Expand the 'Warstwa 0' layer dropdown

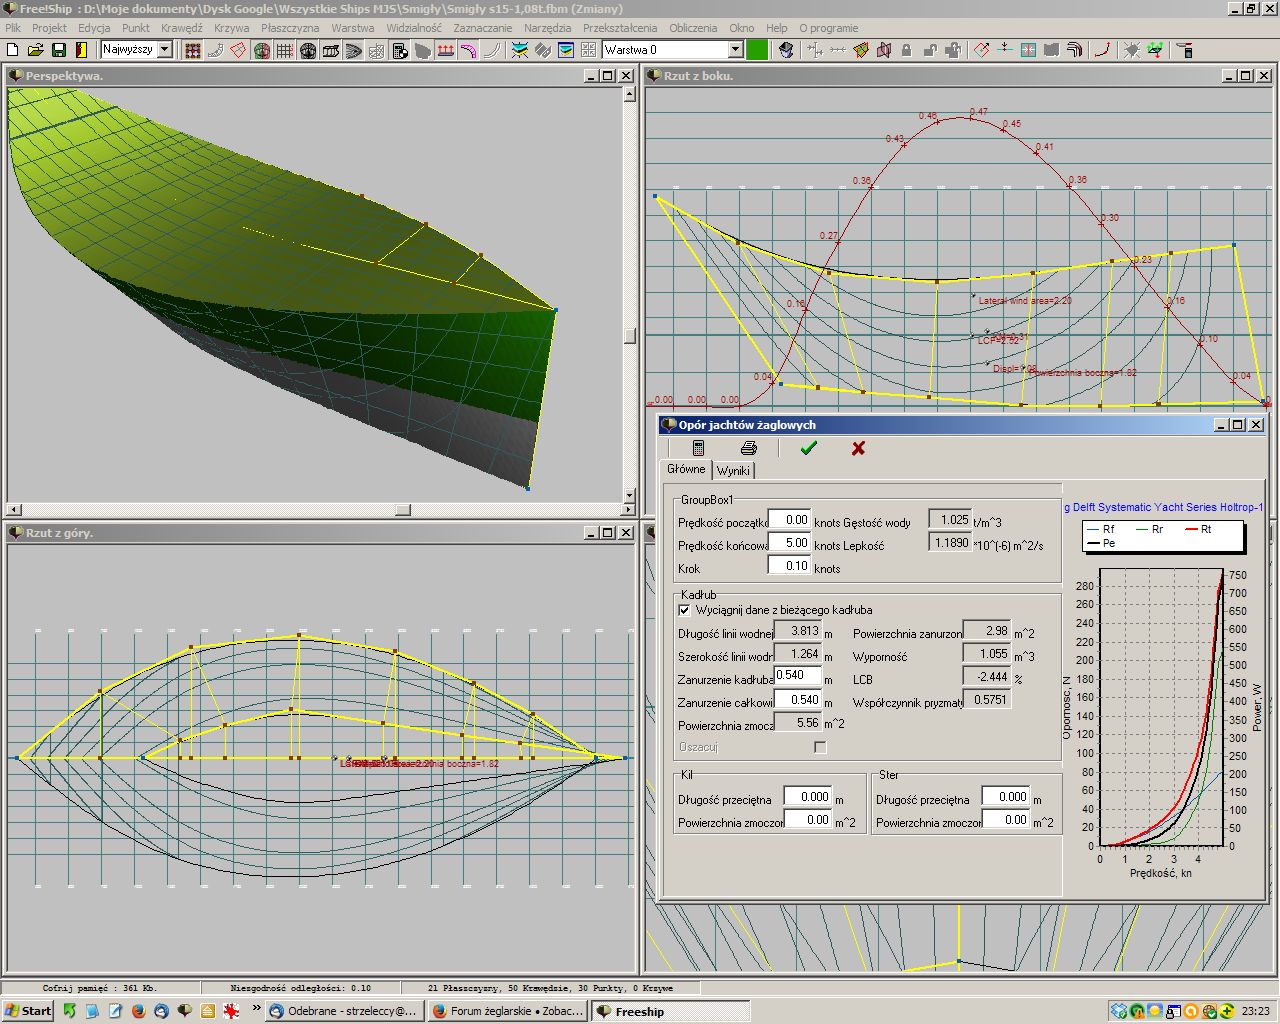[x=735, y=49]
